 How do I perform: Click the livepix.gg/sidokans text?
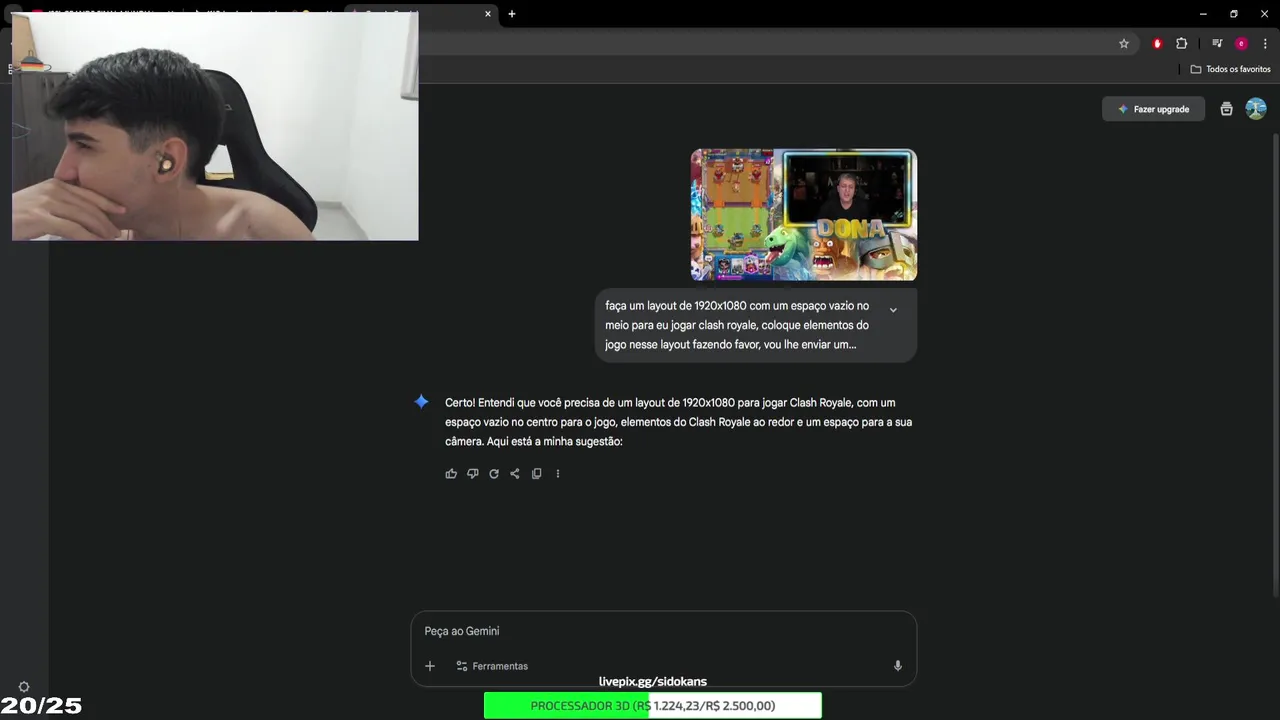pyautogui.click(x=653, y=682)
